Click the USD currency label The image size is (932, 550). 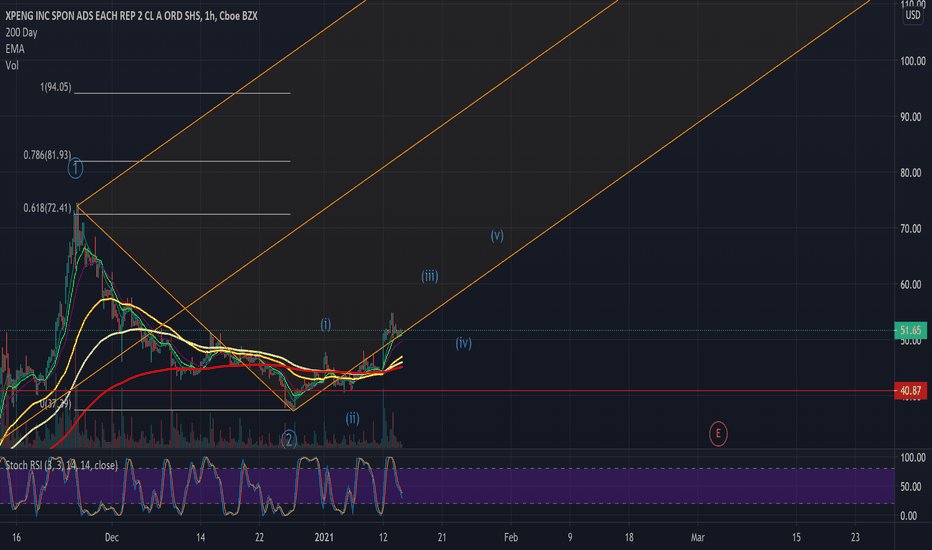pos(912,15)
